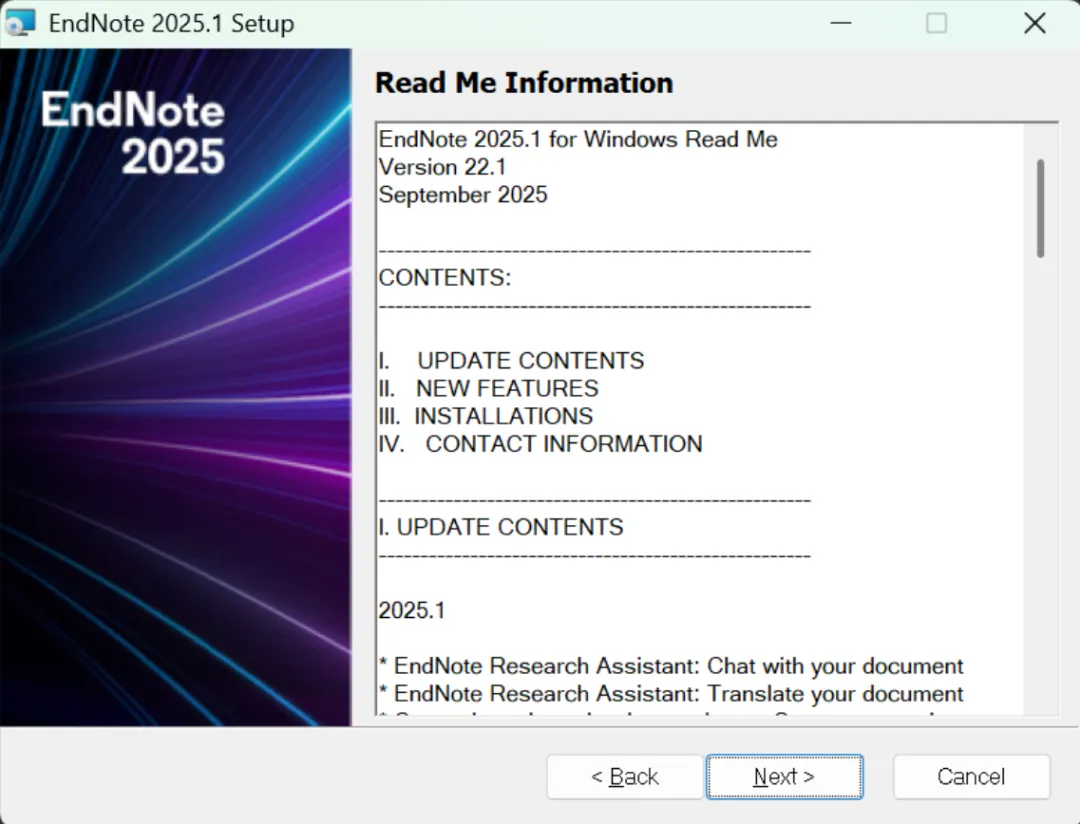Minimize the EndNote 2025.1 Setup window
Screen dimensions: 1080x824
click(840, 23)
